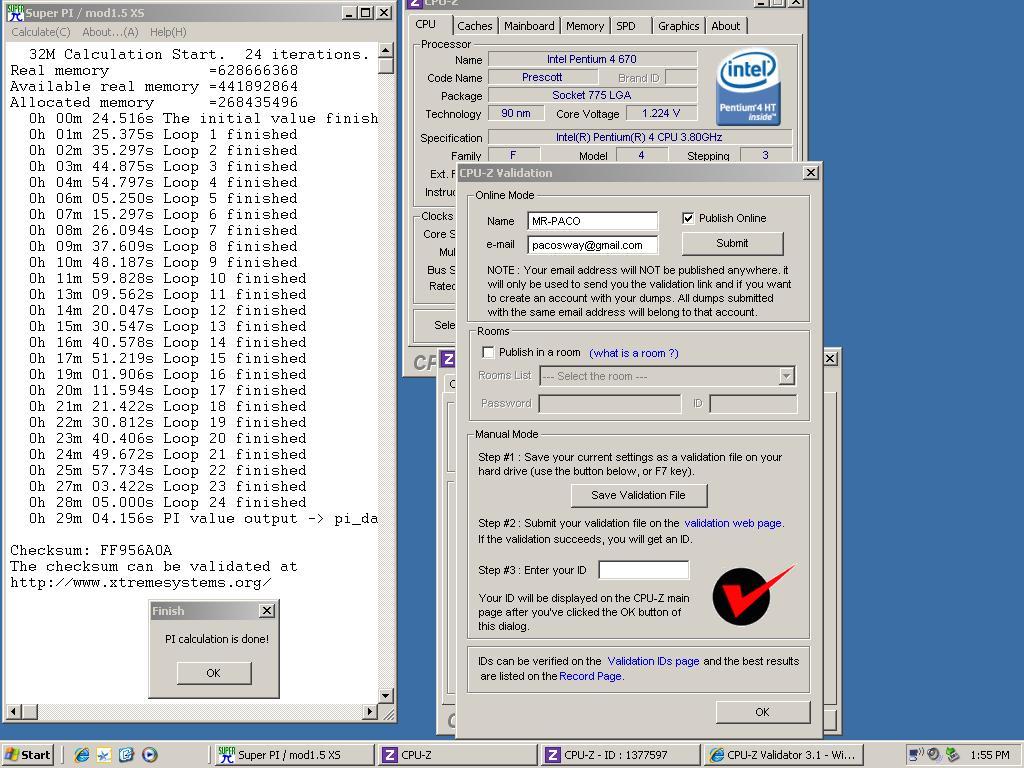Image resolution: width=1024 pixels, height=768 pixels.
Task: Enable Publish in a room checkbox
Action: click(488, 352)
